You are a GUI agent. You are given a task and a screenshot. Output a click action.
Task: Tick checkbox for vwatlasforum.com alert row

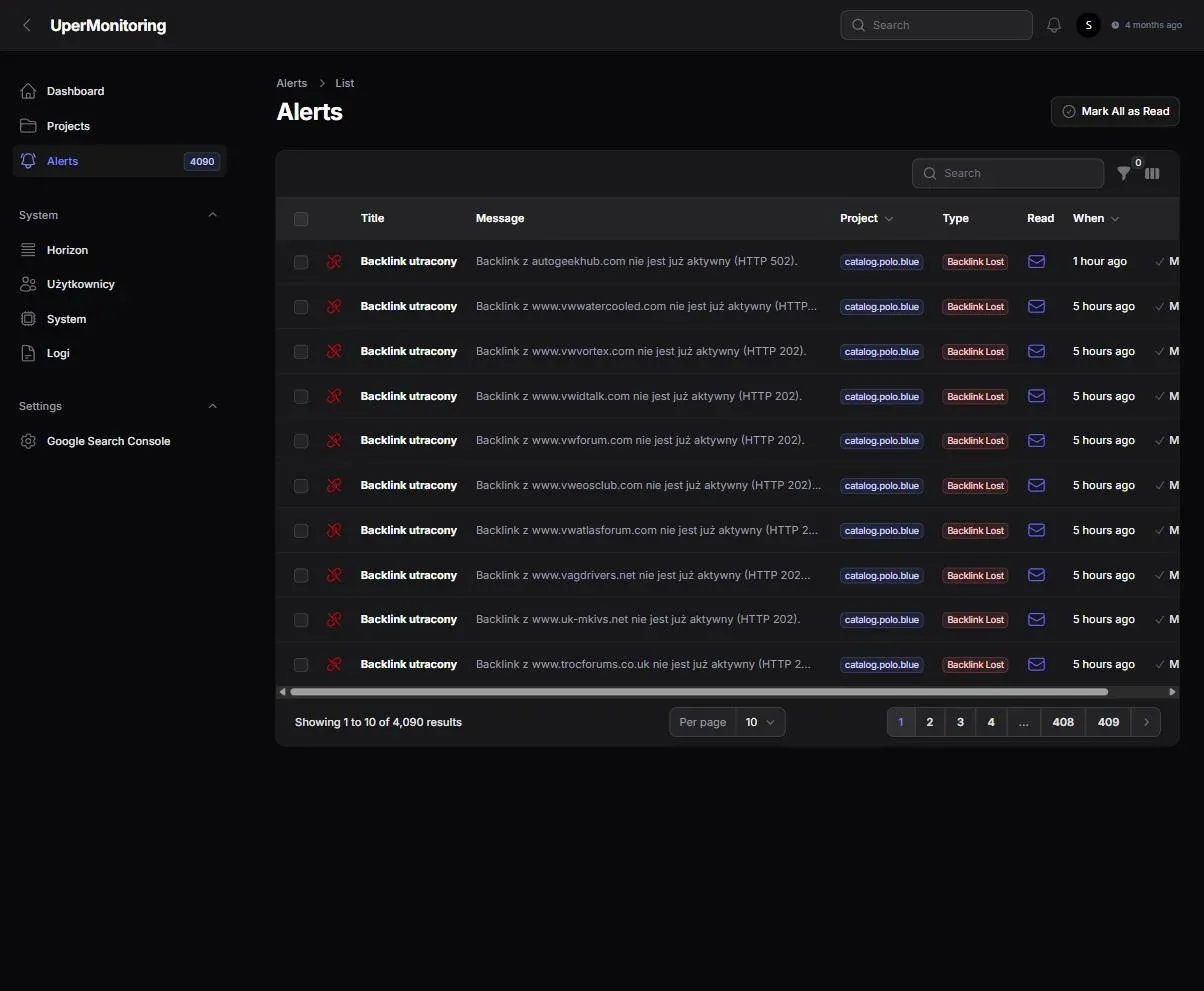click(x=301, y=531)
